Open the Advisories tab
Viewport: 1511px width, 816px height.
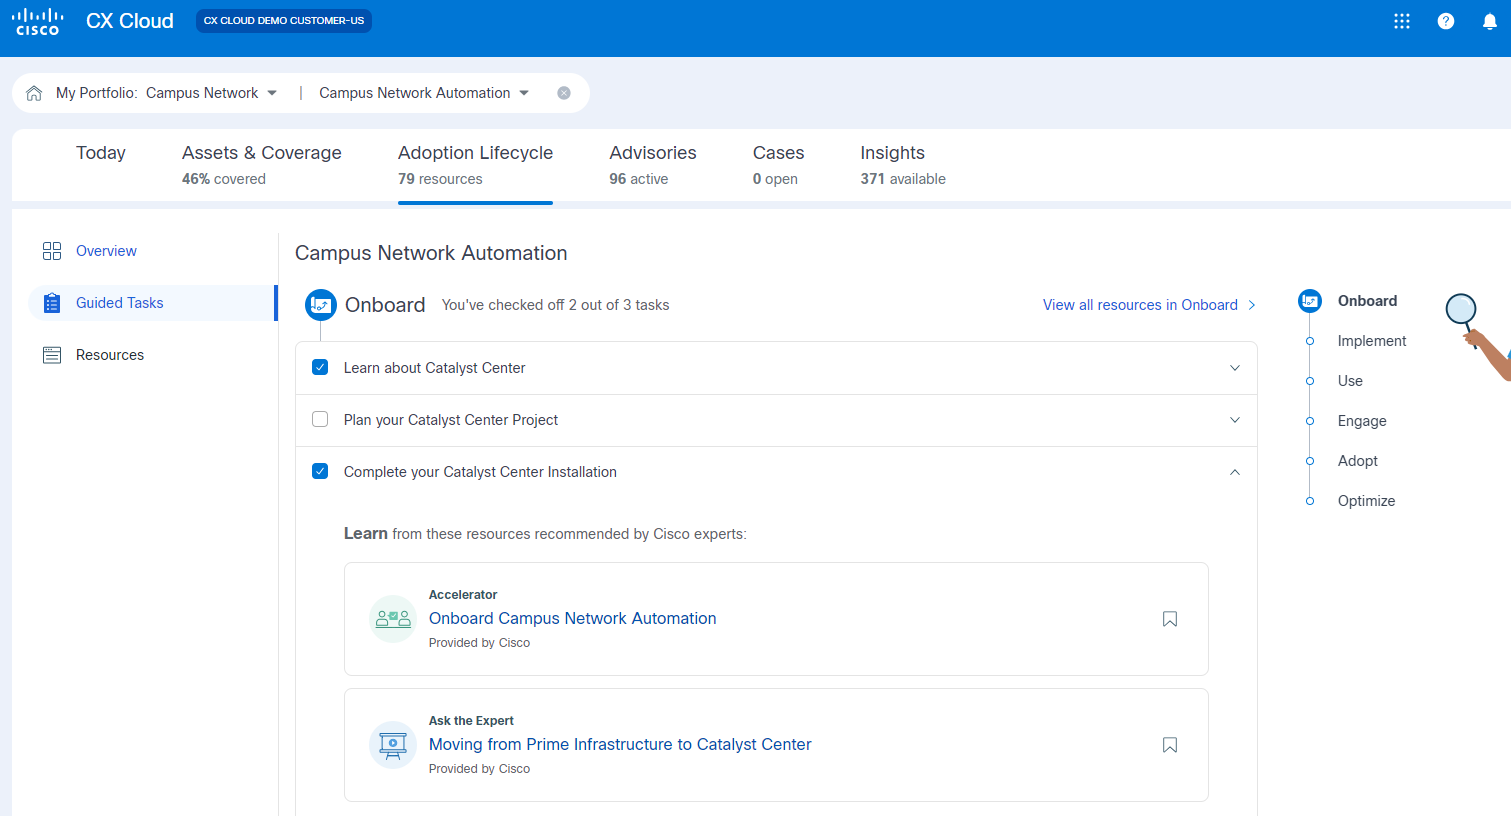(x=653, y=165)
